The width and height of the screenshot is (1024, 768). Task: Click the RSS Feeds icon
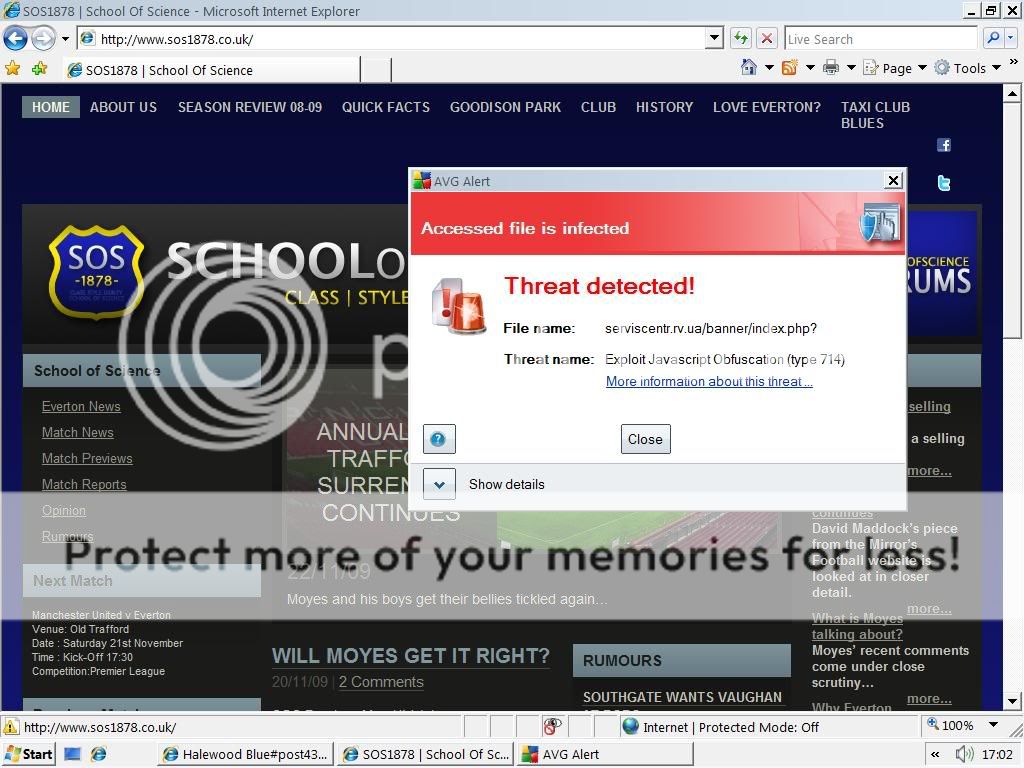(790, 67)
